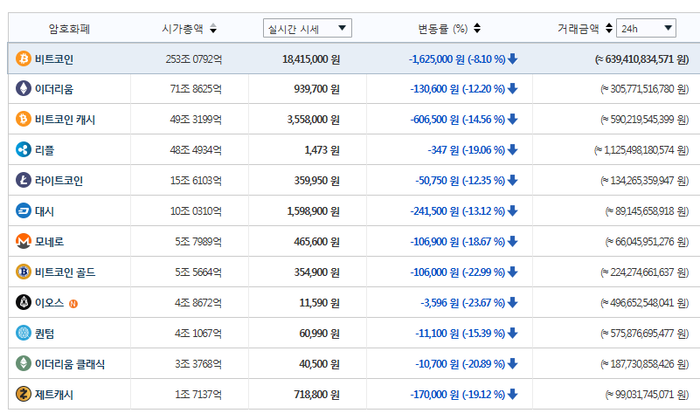Select the price 11,590 원
This screenshot has width=700, height=420.
319,303
